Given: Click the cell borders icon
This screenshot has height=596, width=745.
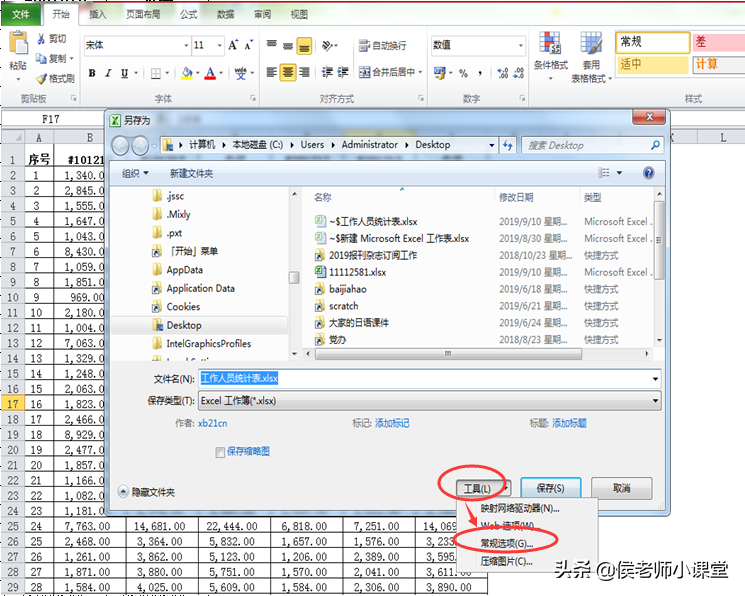Looking at the screenshot, I should click(x=156, y=73).
